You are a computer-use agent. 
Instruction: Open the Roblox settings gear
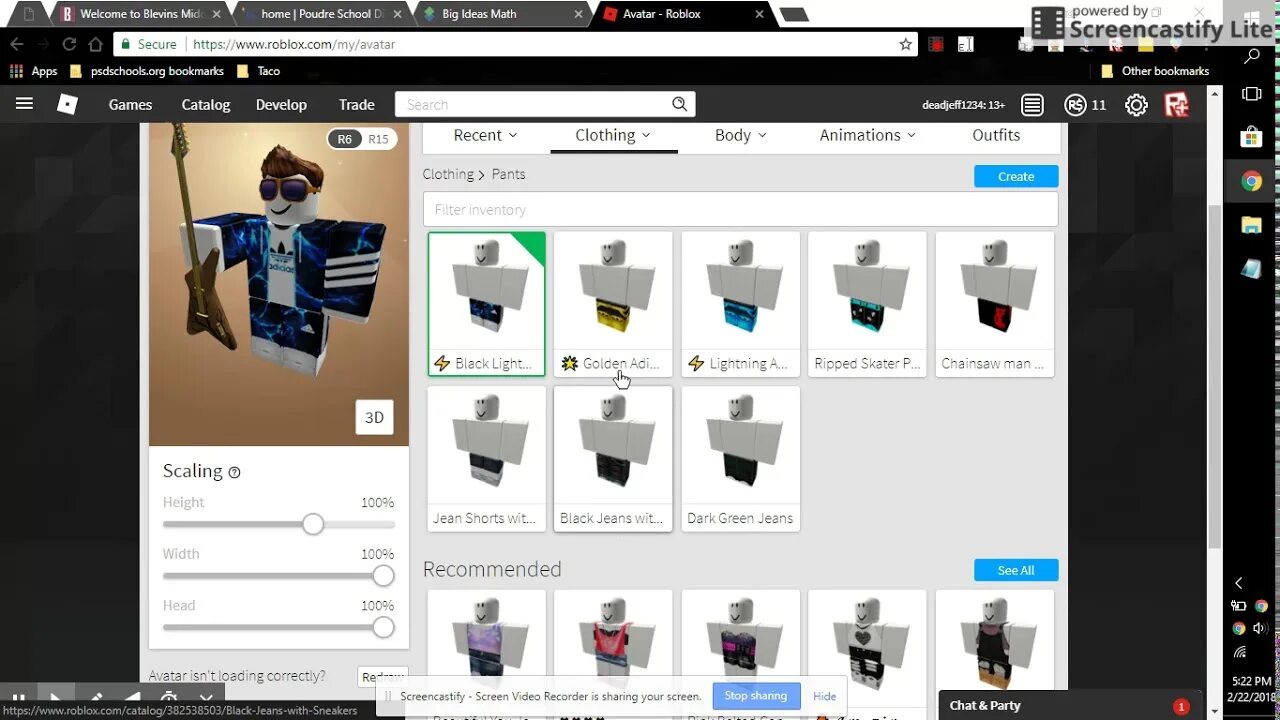(x=1136, y=105)
